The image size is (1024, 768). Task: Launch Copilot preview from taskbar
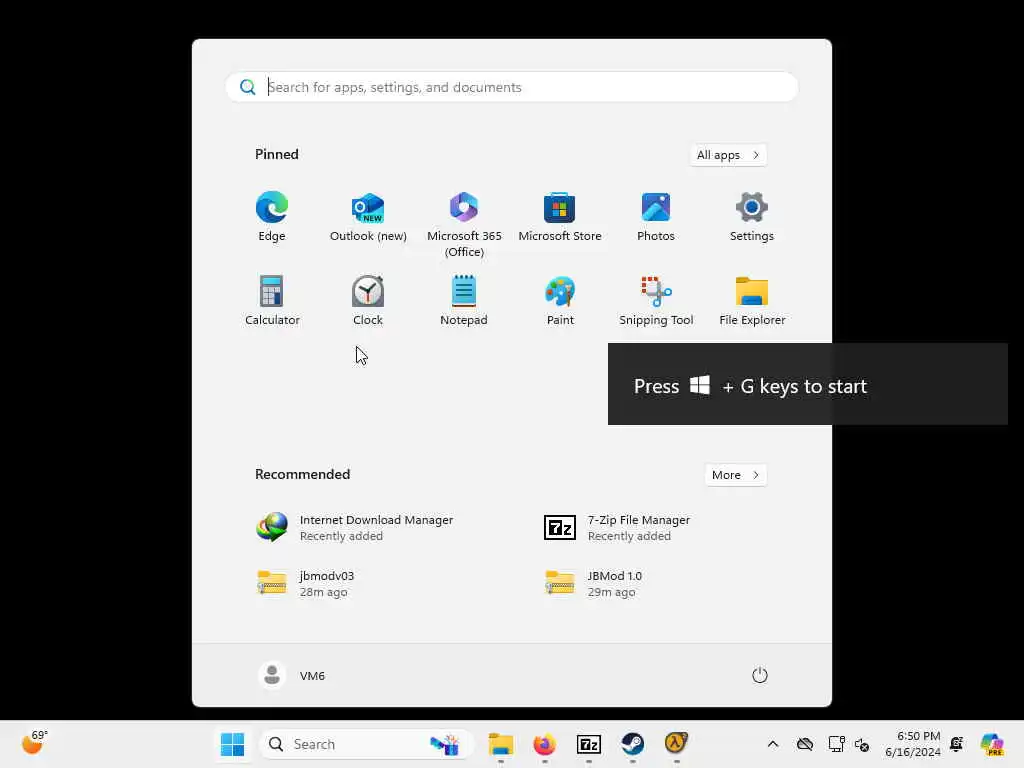click(x=992, y=744)
